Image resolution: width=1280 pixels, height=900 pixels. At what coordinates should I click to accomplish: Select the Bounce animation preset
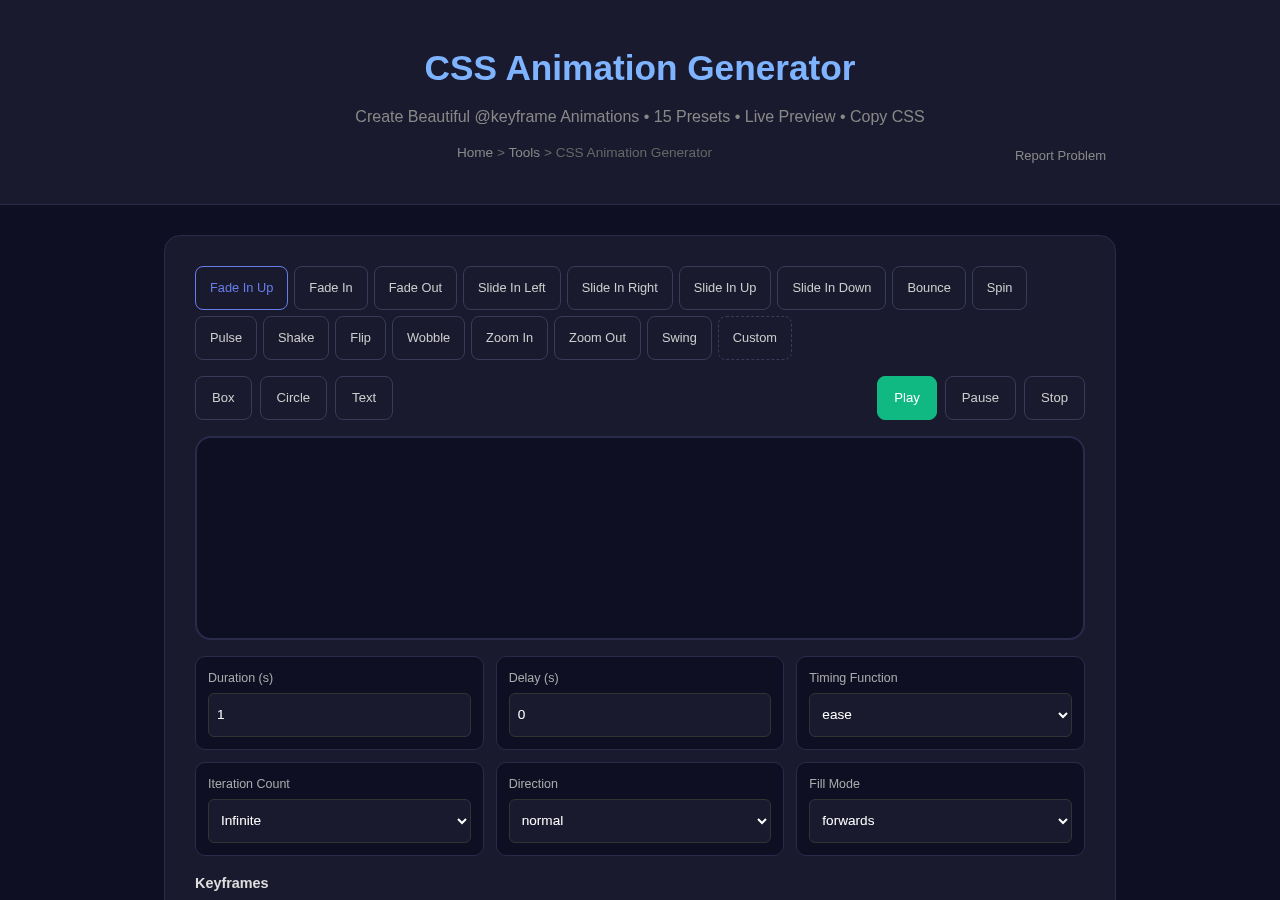pos(929,288)
